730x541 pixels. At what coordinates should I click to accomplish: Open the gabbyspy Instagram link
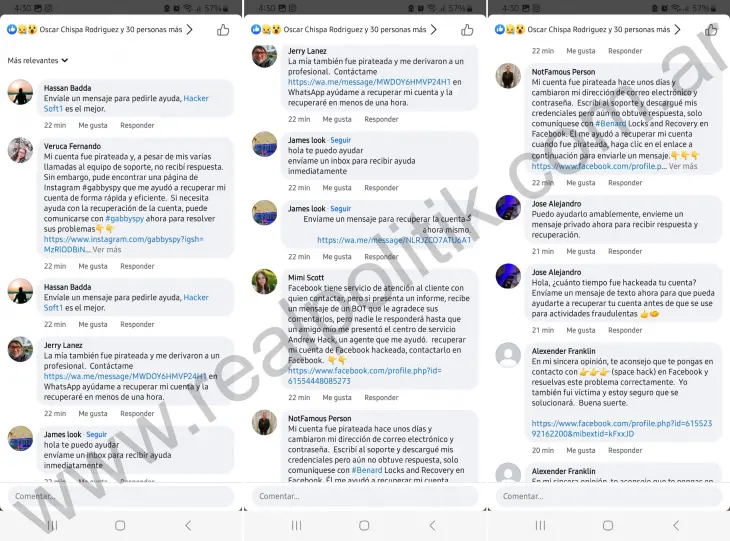(x=124, y=244)
